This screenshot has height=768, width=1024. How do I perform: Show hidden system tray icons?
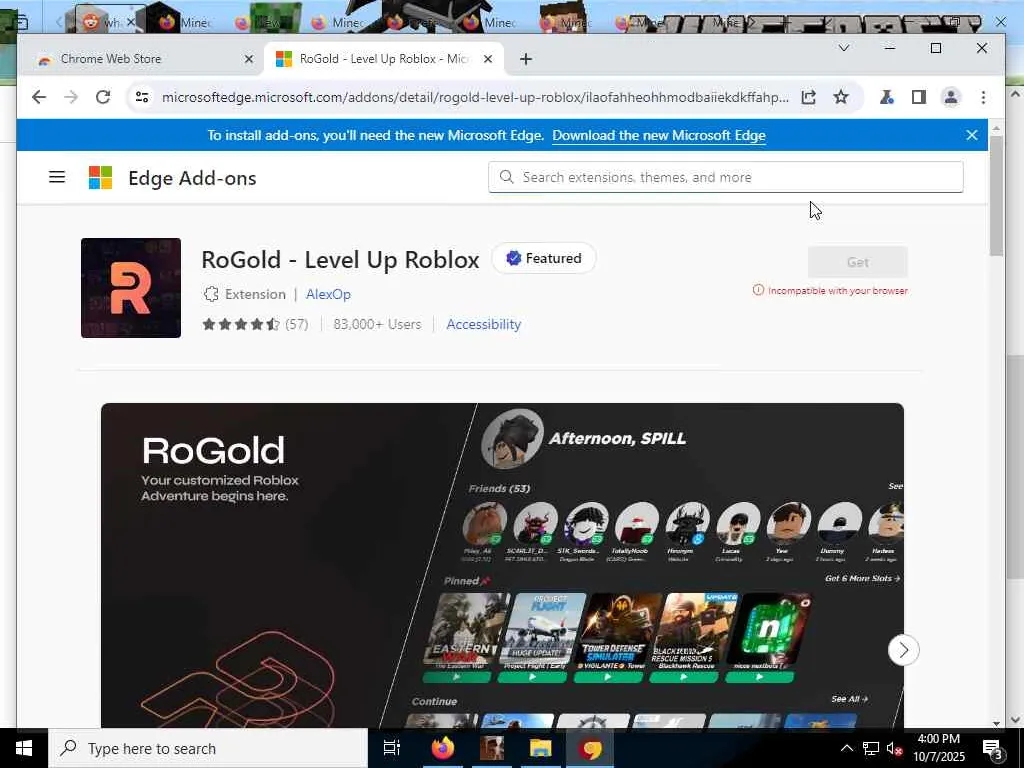(846, 748)
